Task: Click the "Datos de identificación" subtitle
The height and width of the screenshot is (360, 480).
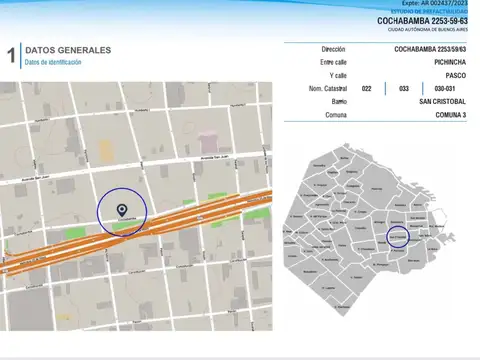Action: (x=53, y=62)
